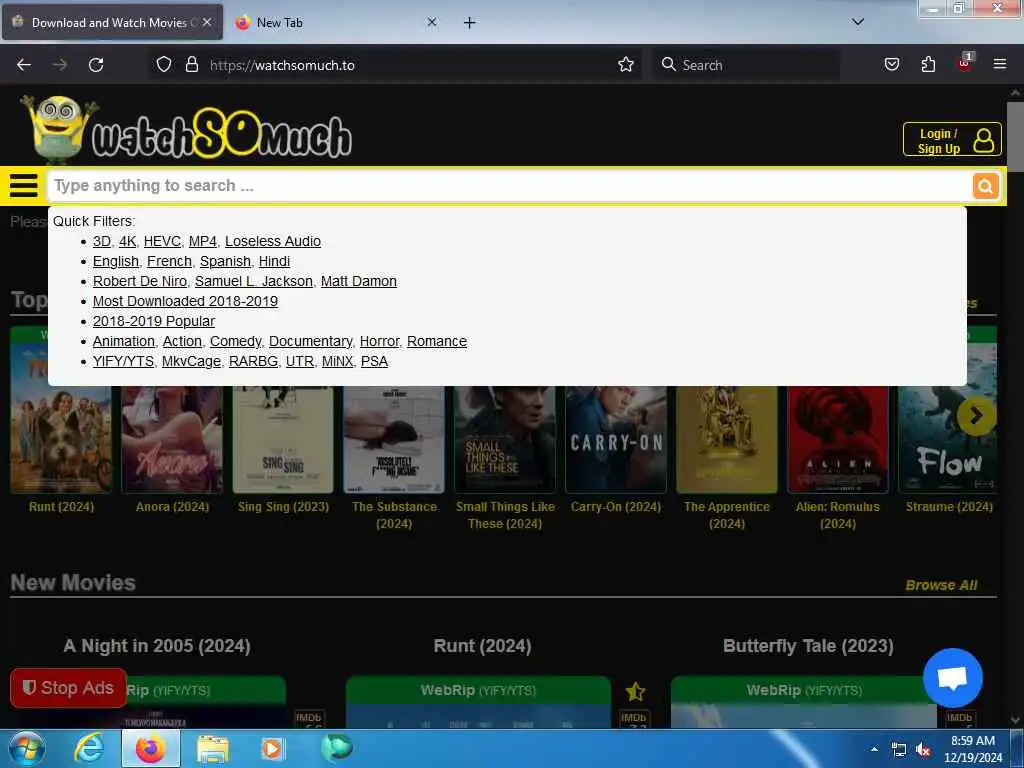Click the orange search magnifier button
Screen dimensions: 1024x768
tap(985, 186)
